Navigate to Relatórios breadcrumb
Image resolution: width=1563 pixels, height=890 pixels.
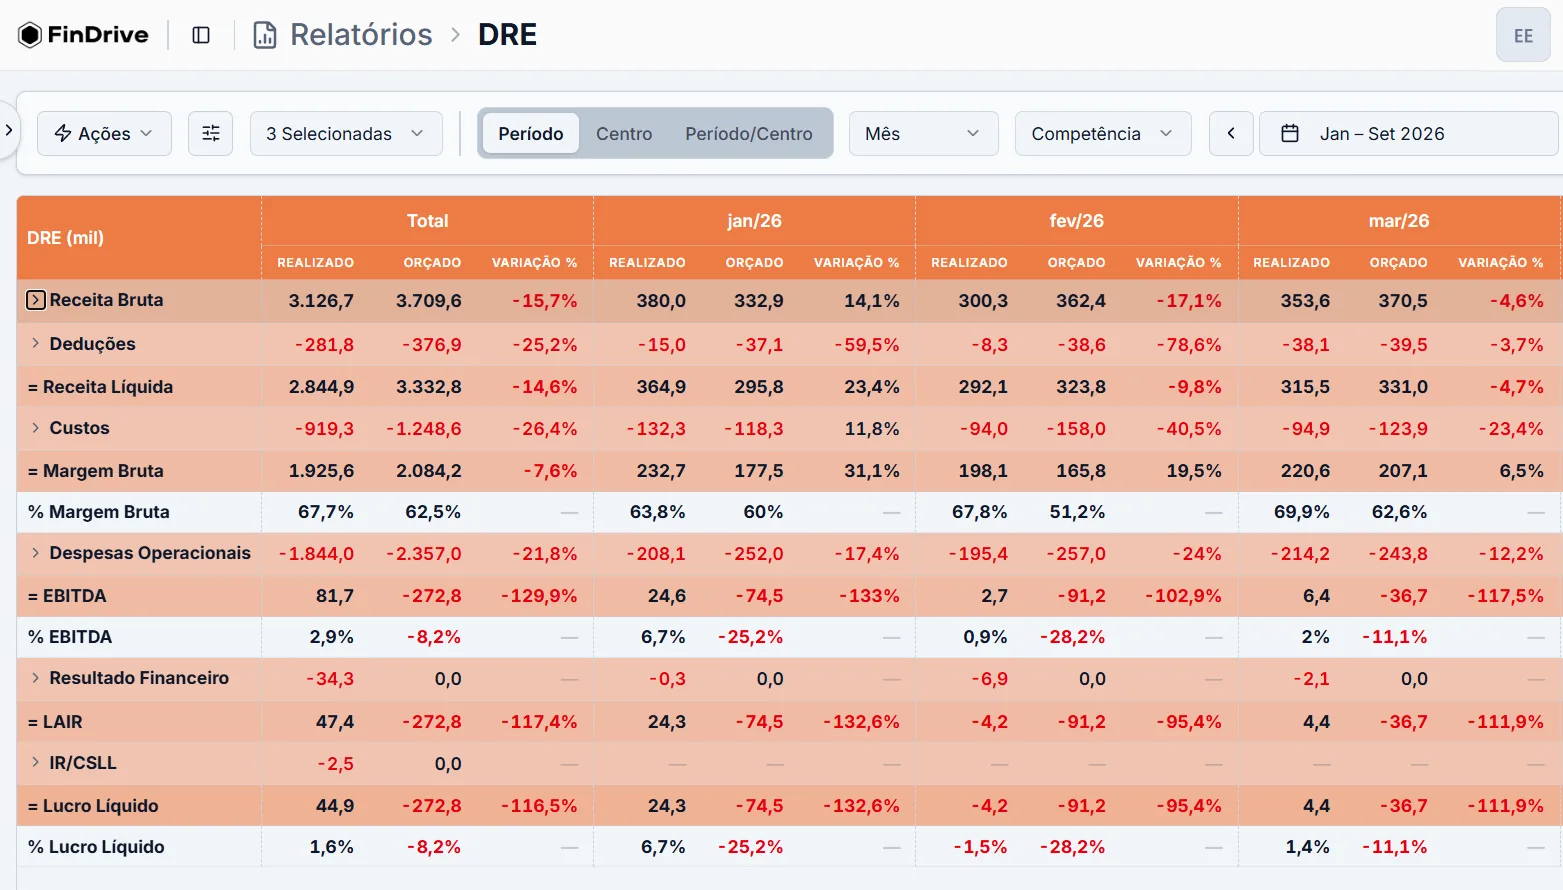(361, 35)
